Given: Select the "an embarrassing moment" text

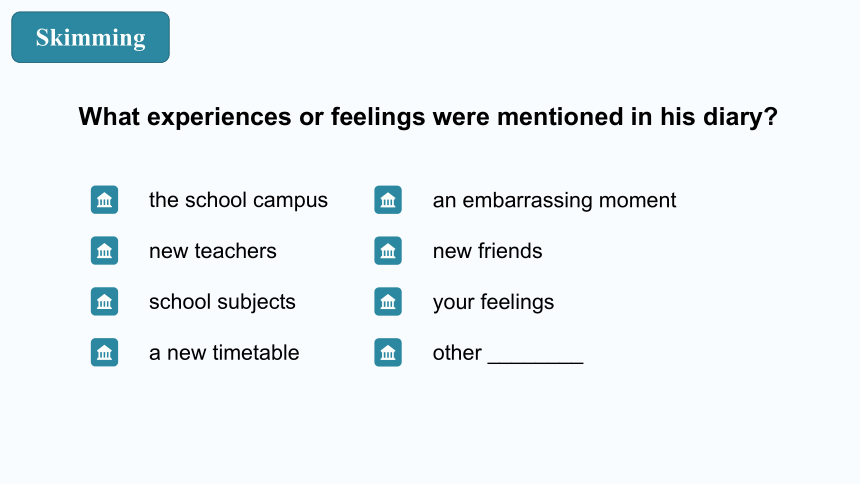Looking at the screenshot, I should tap(554, 200).
